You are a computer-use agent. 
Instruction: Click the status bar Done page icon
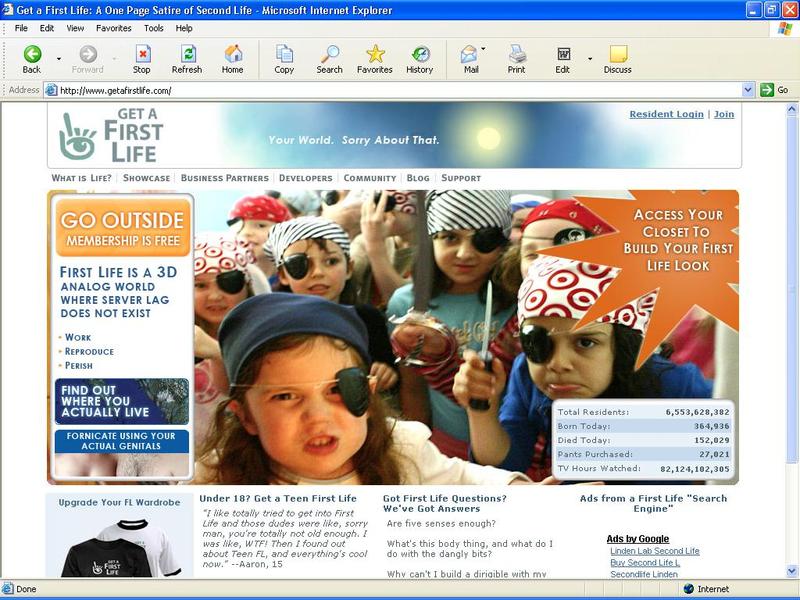click(x=8, y=589)
